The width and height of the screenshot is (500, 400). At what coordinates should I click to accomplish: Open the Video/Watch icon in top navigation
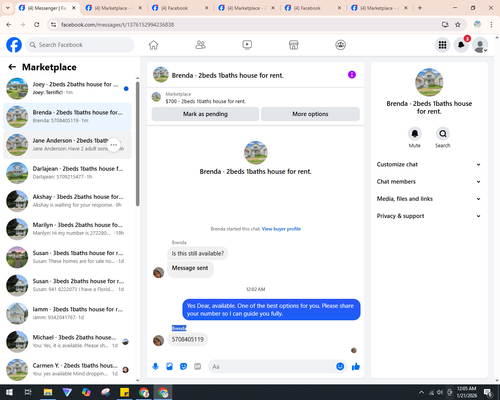(x=247, y=45)
